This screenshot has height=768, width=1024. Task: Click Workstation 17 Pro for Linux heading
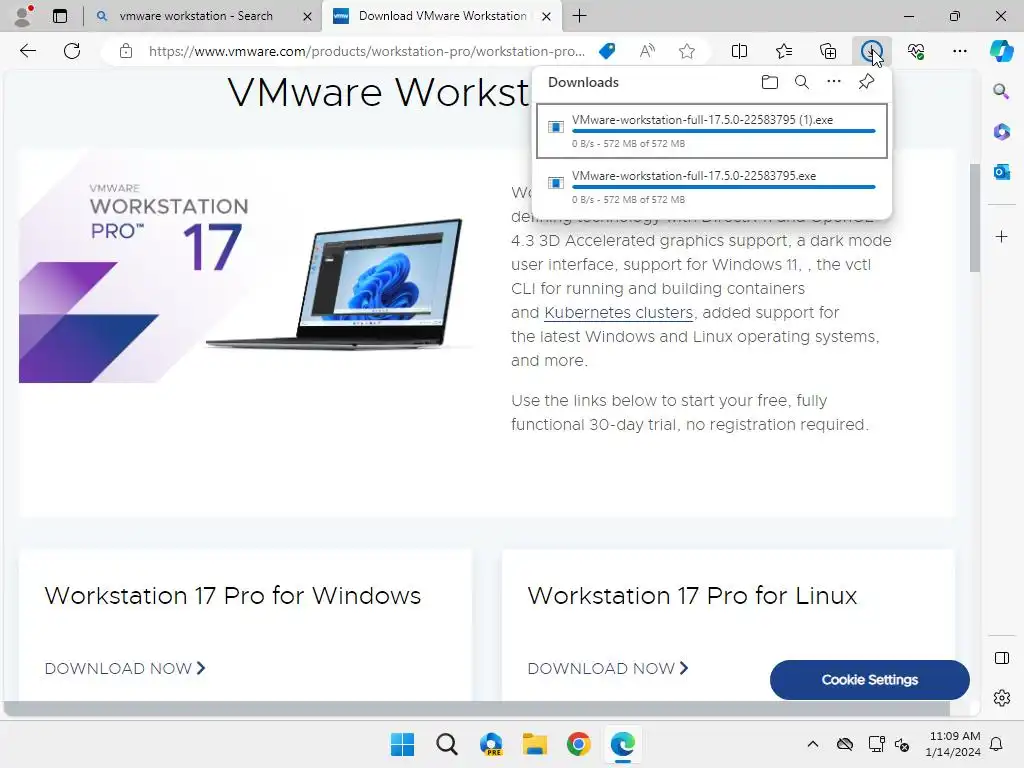tap(692, 596)
